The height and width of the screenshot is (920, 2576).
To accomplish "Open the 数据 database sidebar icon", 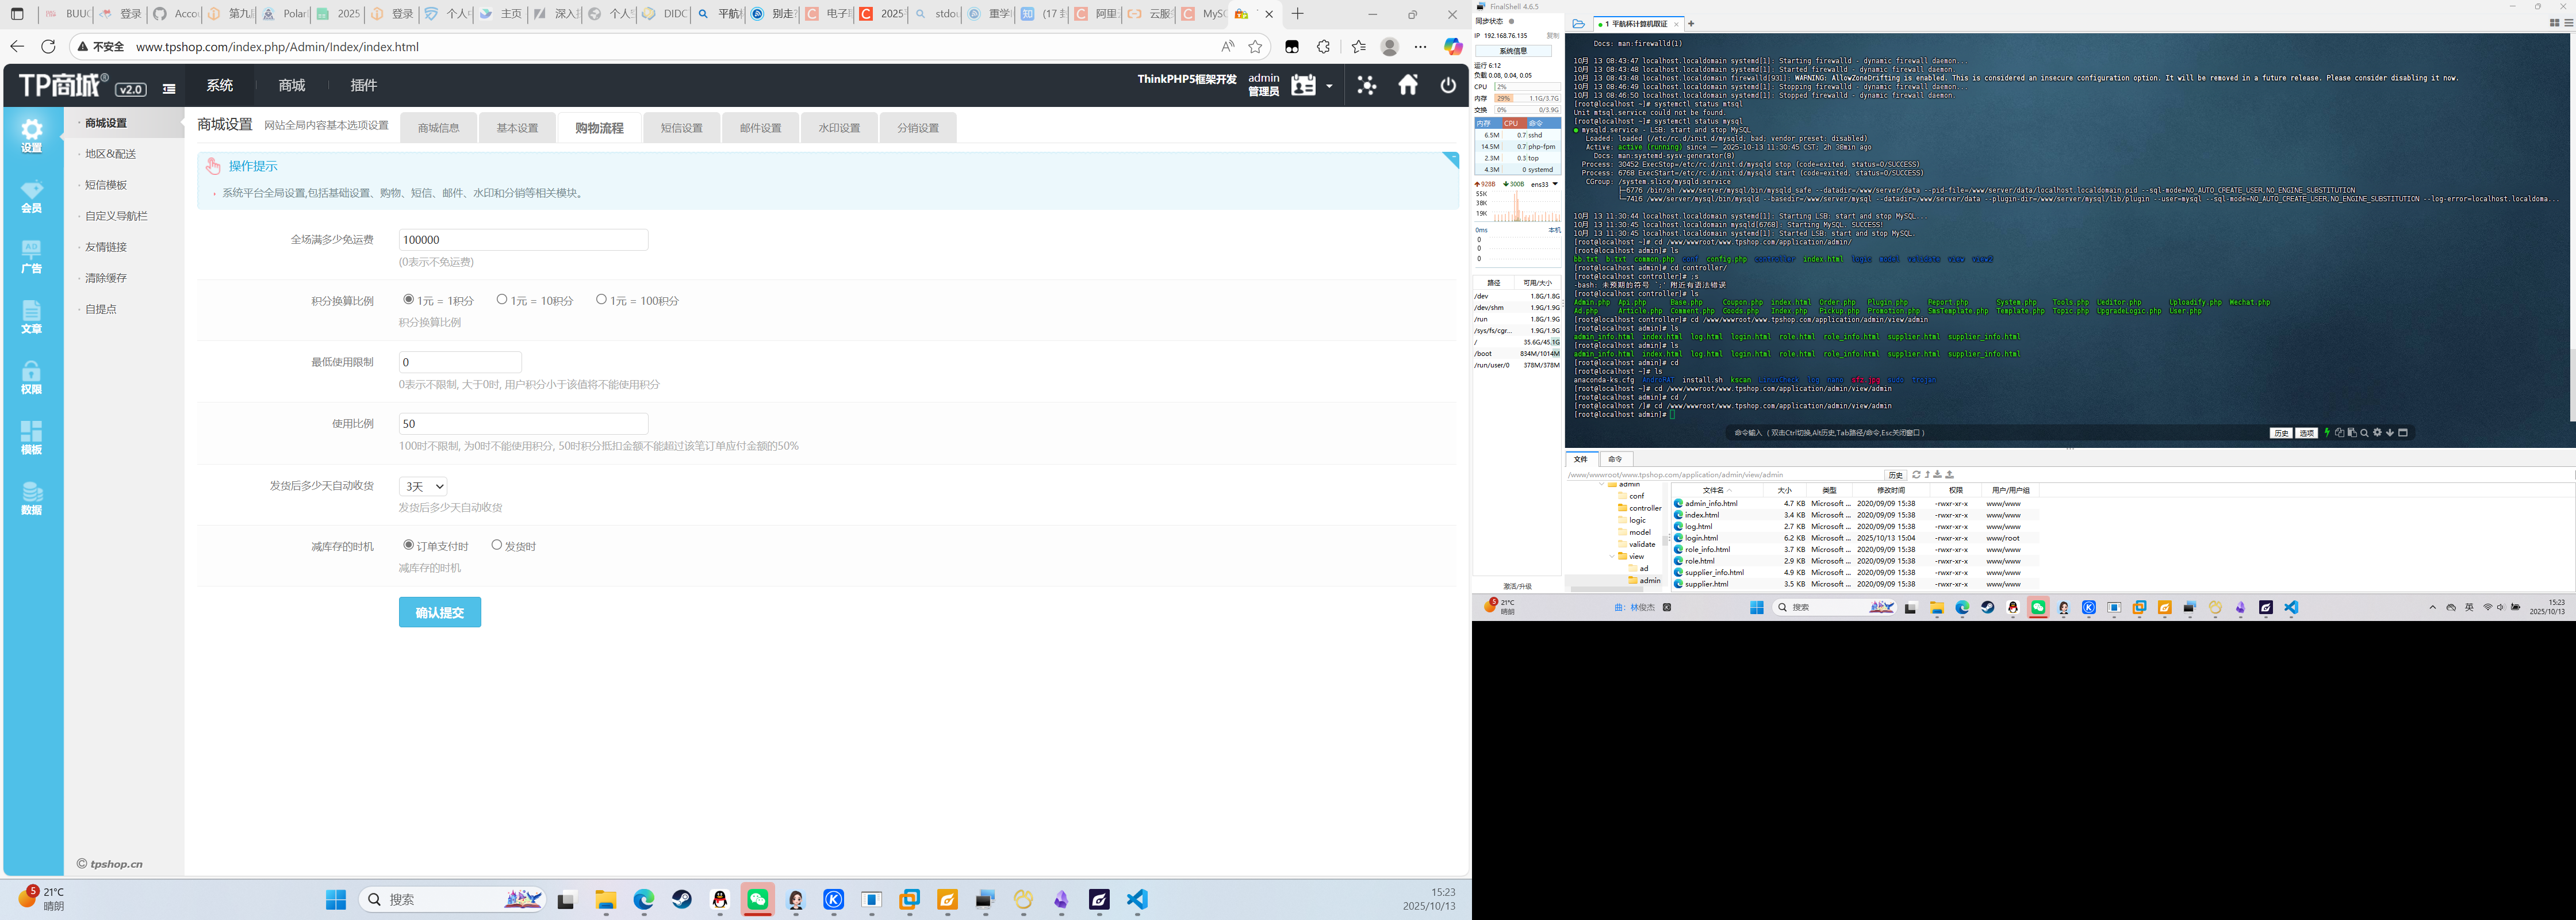I will (32, 498).
